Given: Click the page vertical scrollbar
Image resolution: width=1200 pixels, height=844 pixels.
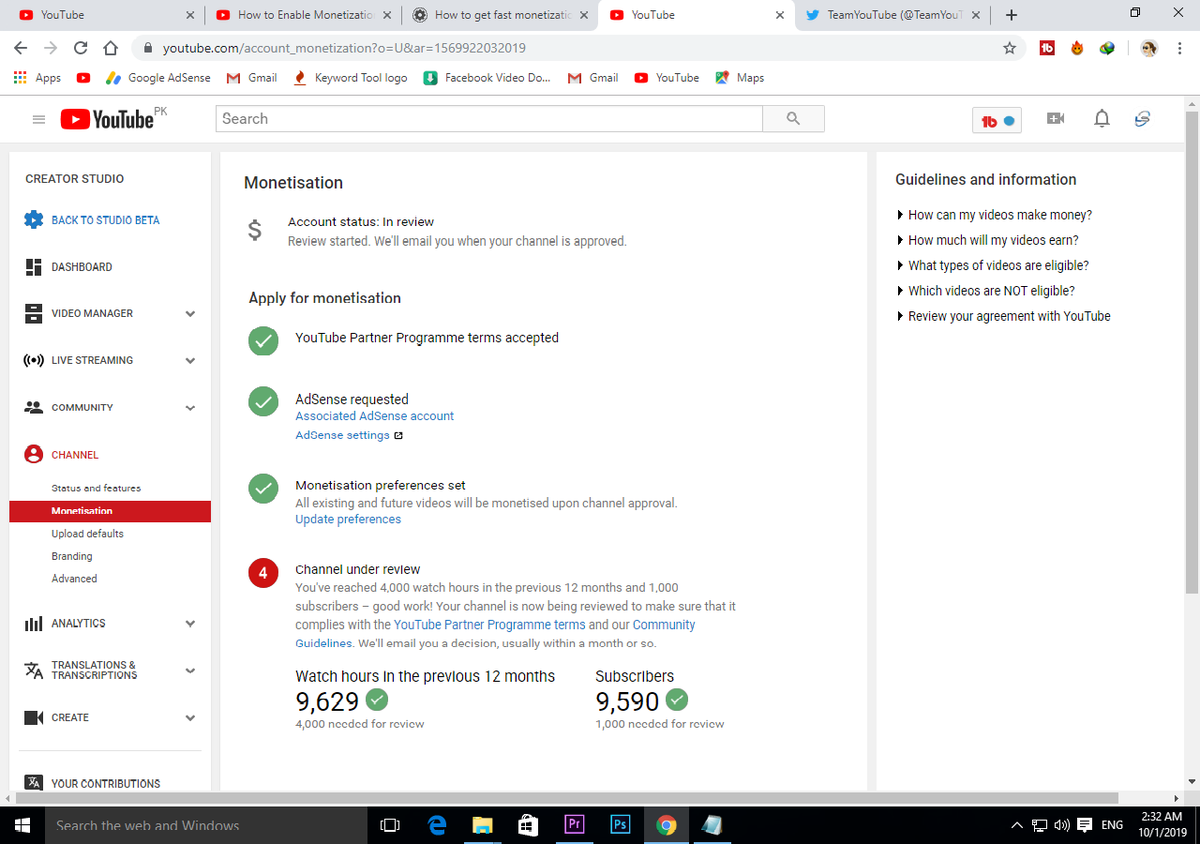Looking at the screenshot, I should (1191, 350).
